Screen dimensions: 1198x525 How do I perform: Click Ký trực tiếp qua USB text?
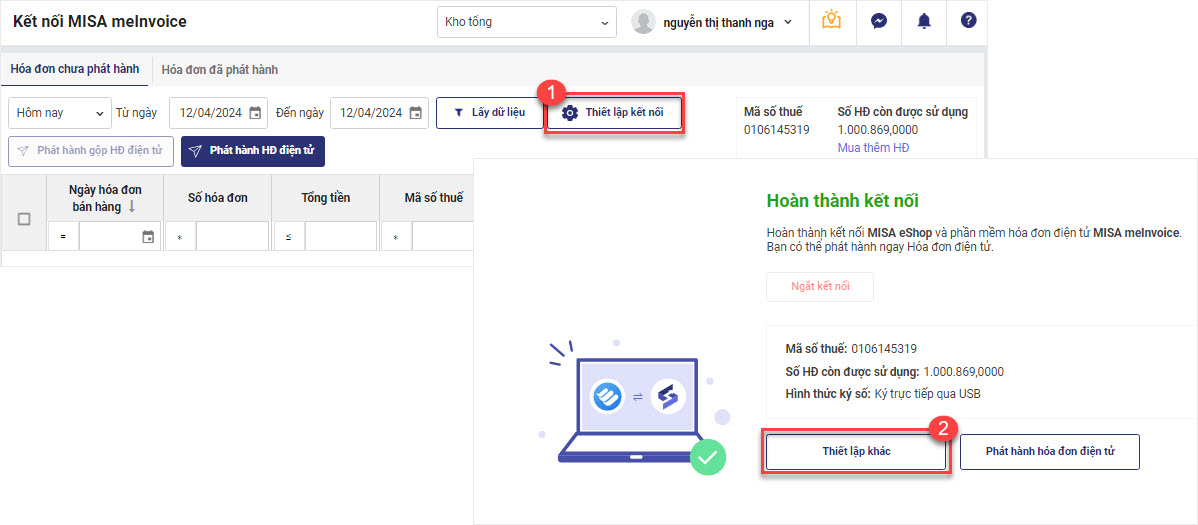(x=927, y=394)
